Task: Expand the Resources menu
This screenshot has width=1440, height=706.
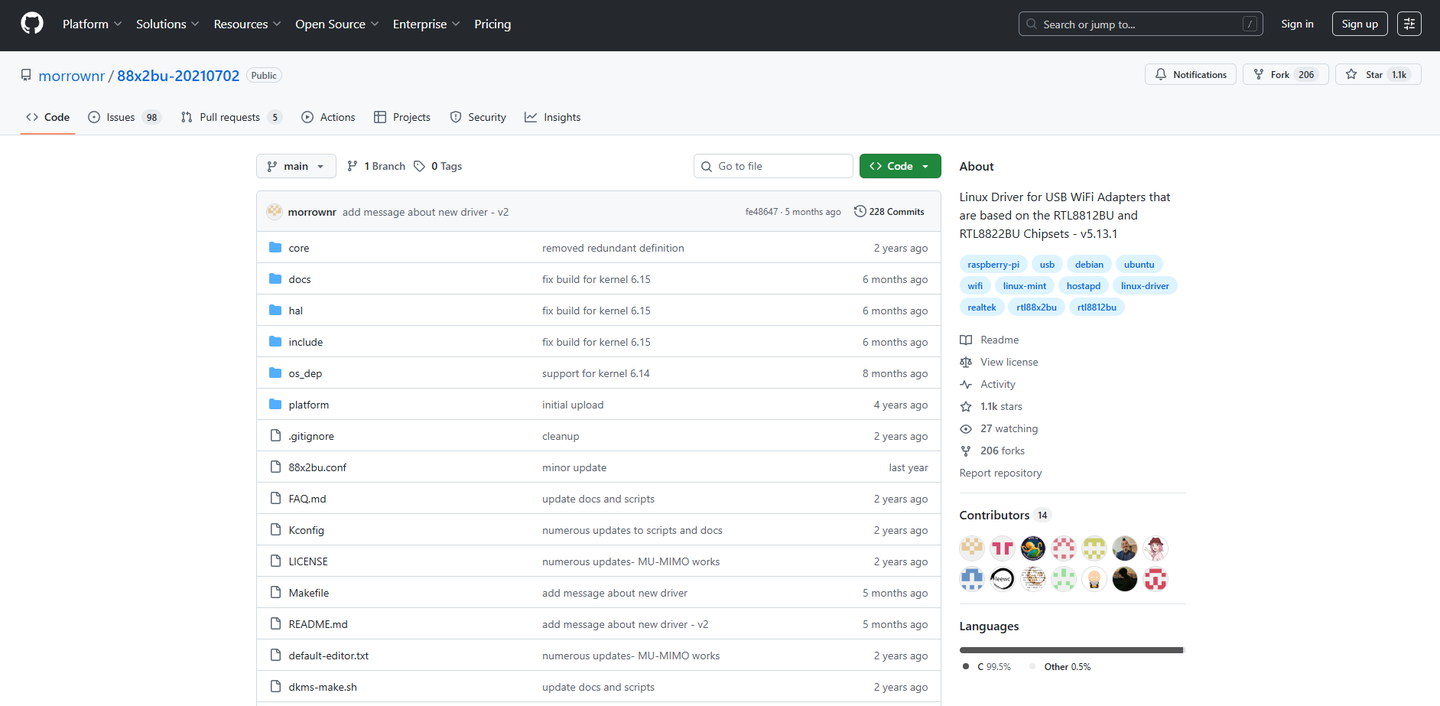Action: pyautogui.click(x=247, y=24)
